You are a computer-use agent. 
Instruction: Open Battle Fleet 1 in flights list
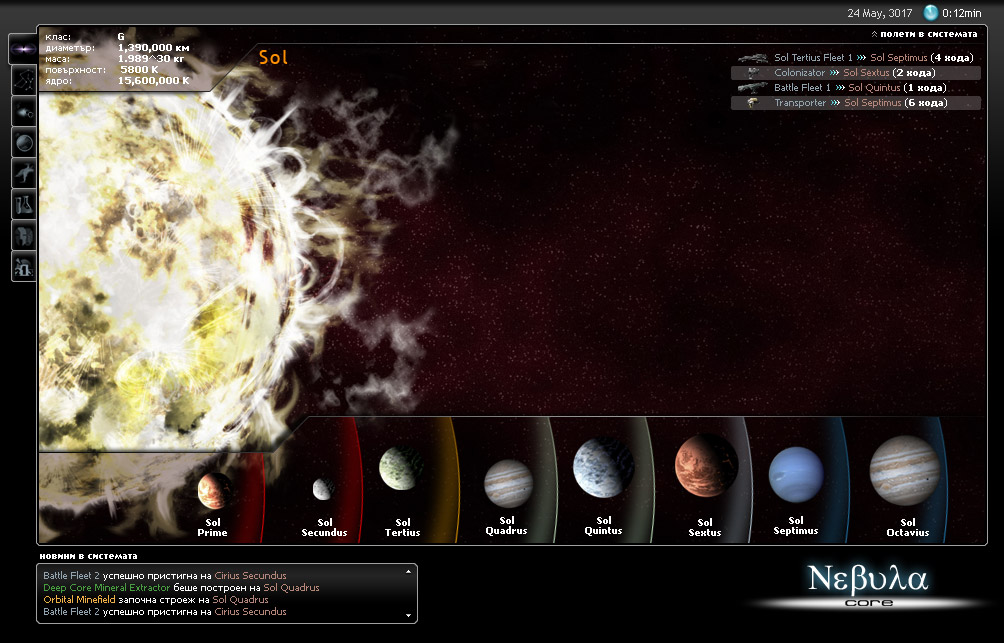point(802,88)
